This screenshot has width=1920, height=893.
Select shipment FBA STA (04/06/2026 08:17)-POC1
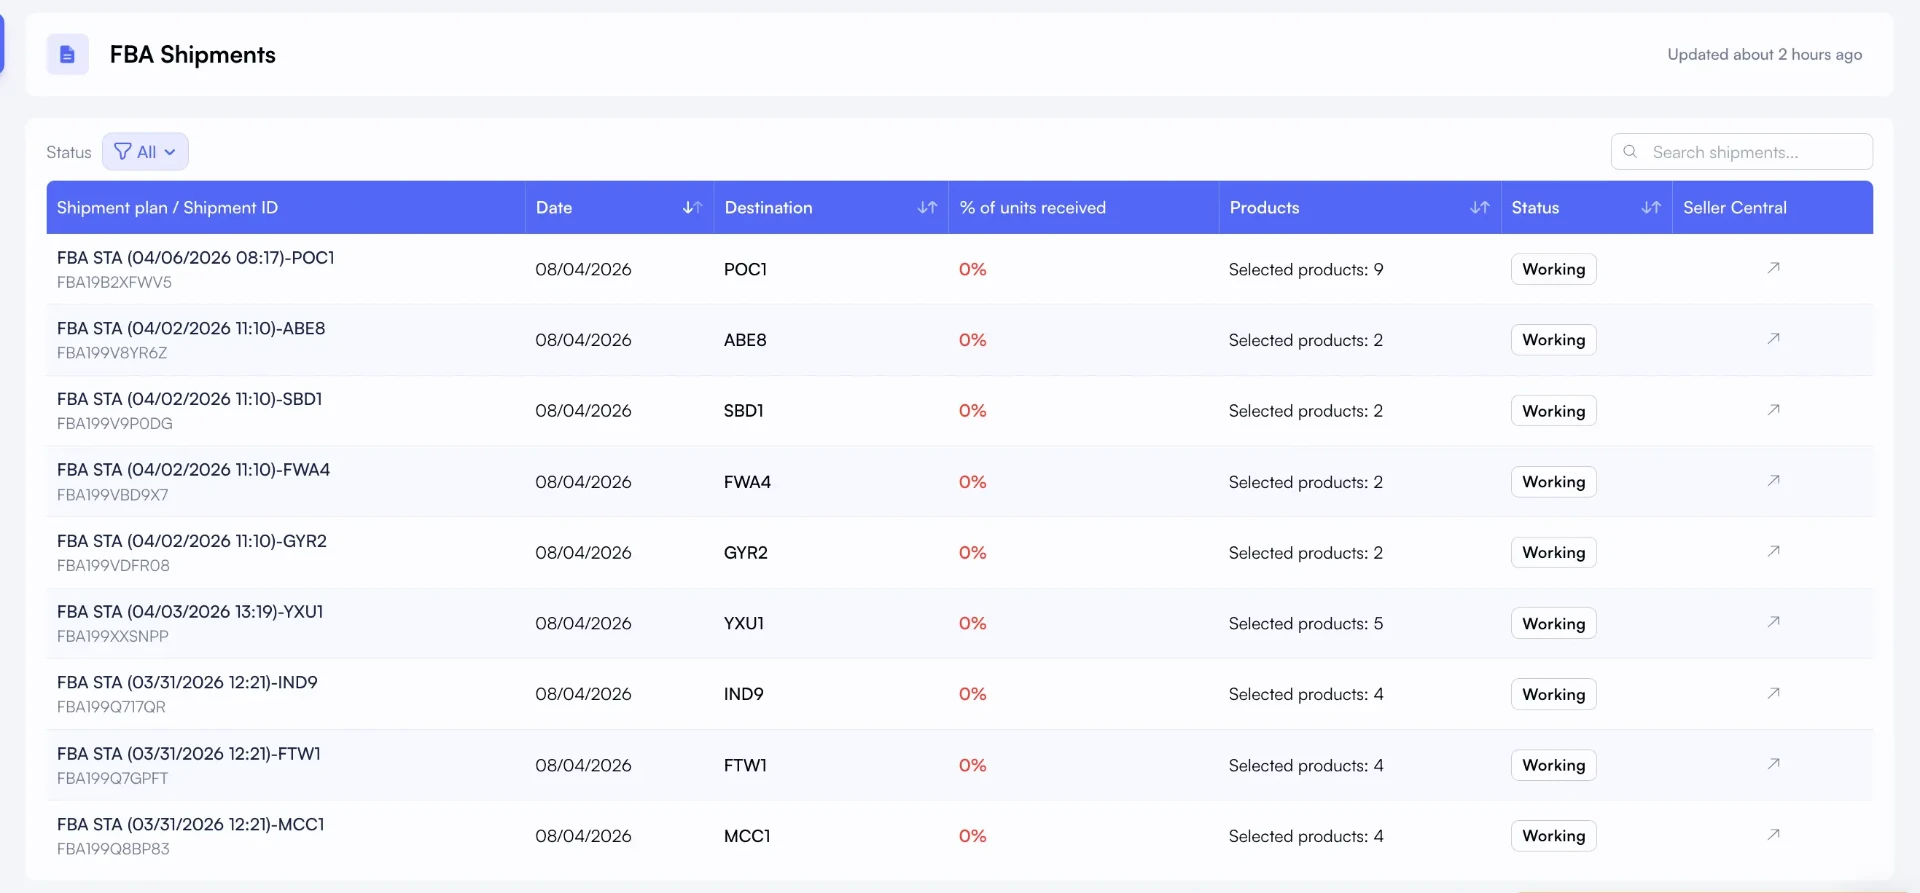click(x=196, y=258)
